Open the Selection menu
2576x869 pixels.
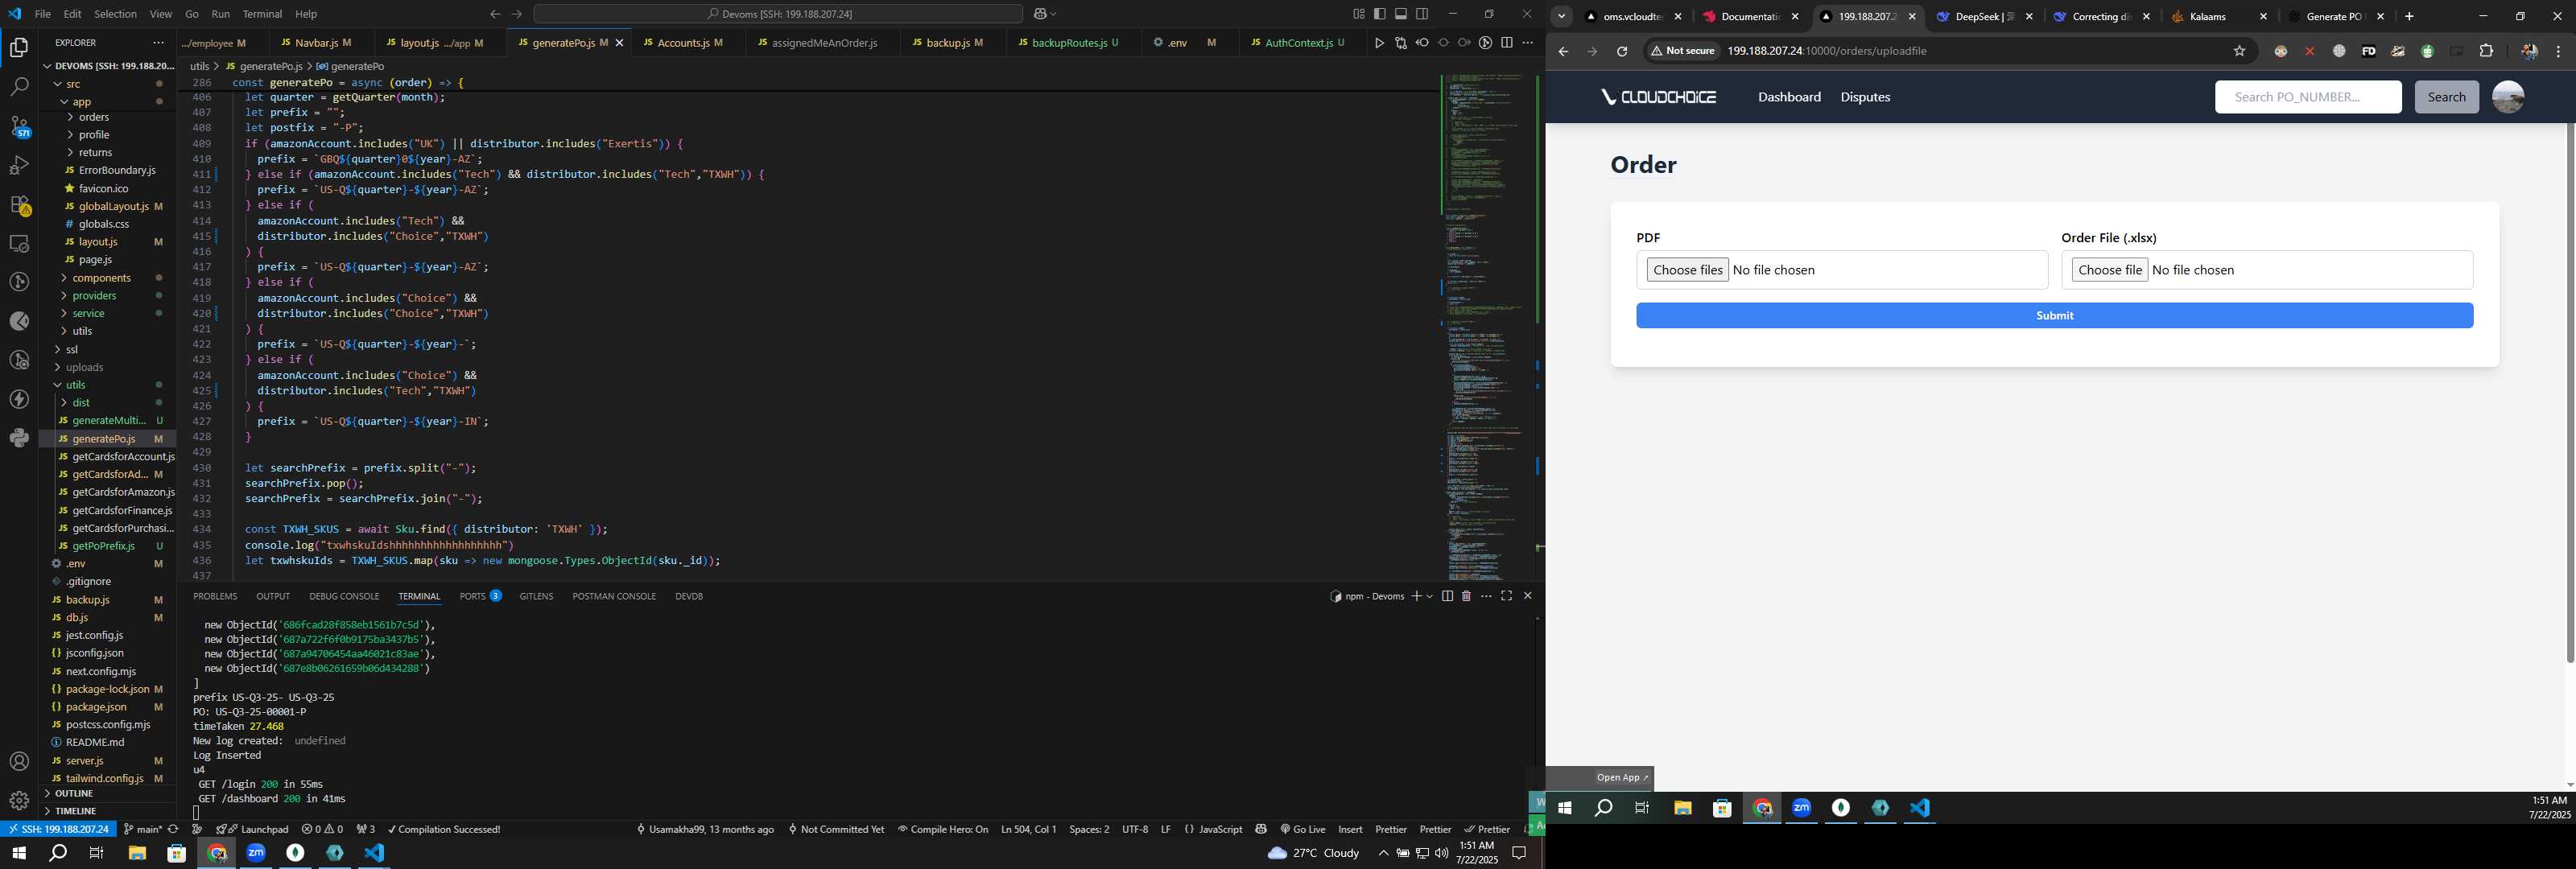pyautogui.click(x=115, y=14)
